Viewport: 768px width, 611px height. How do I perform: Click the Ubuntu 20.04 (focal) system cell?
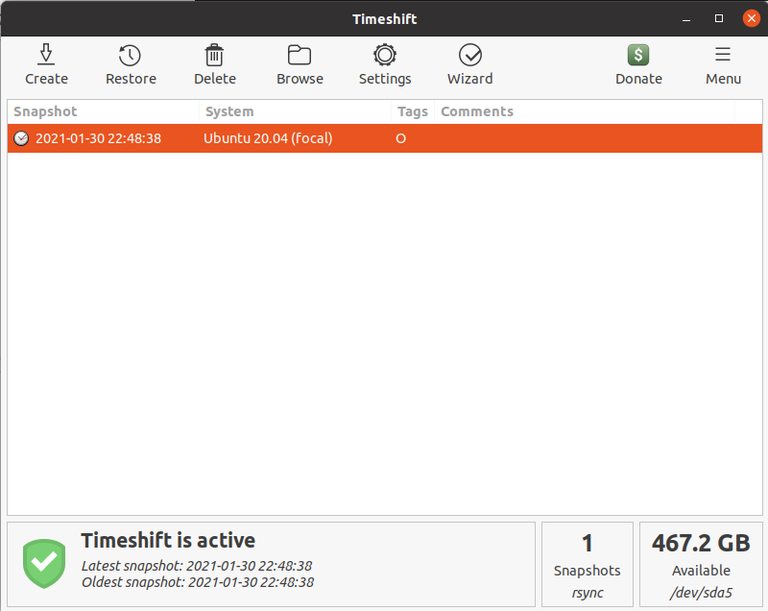click(x=268, y=138)
